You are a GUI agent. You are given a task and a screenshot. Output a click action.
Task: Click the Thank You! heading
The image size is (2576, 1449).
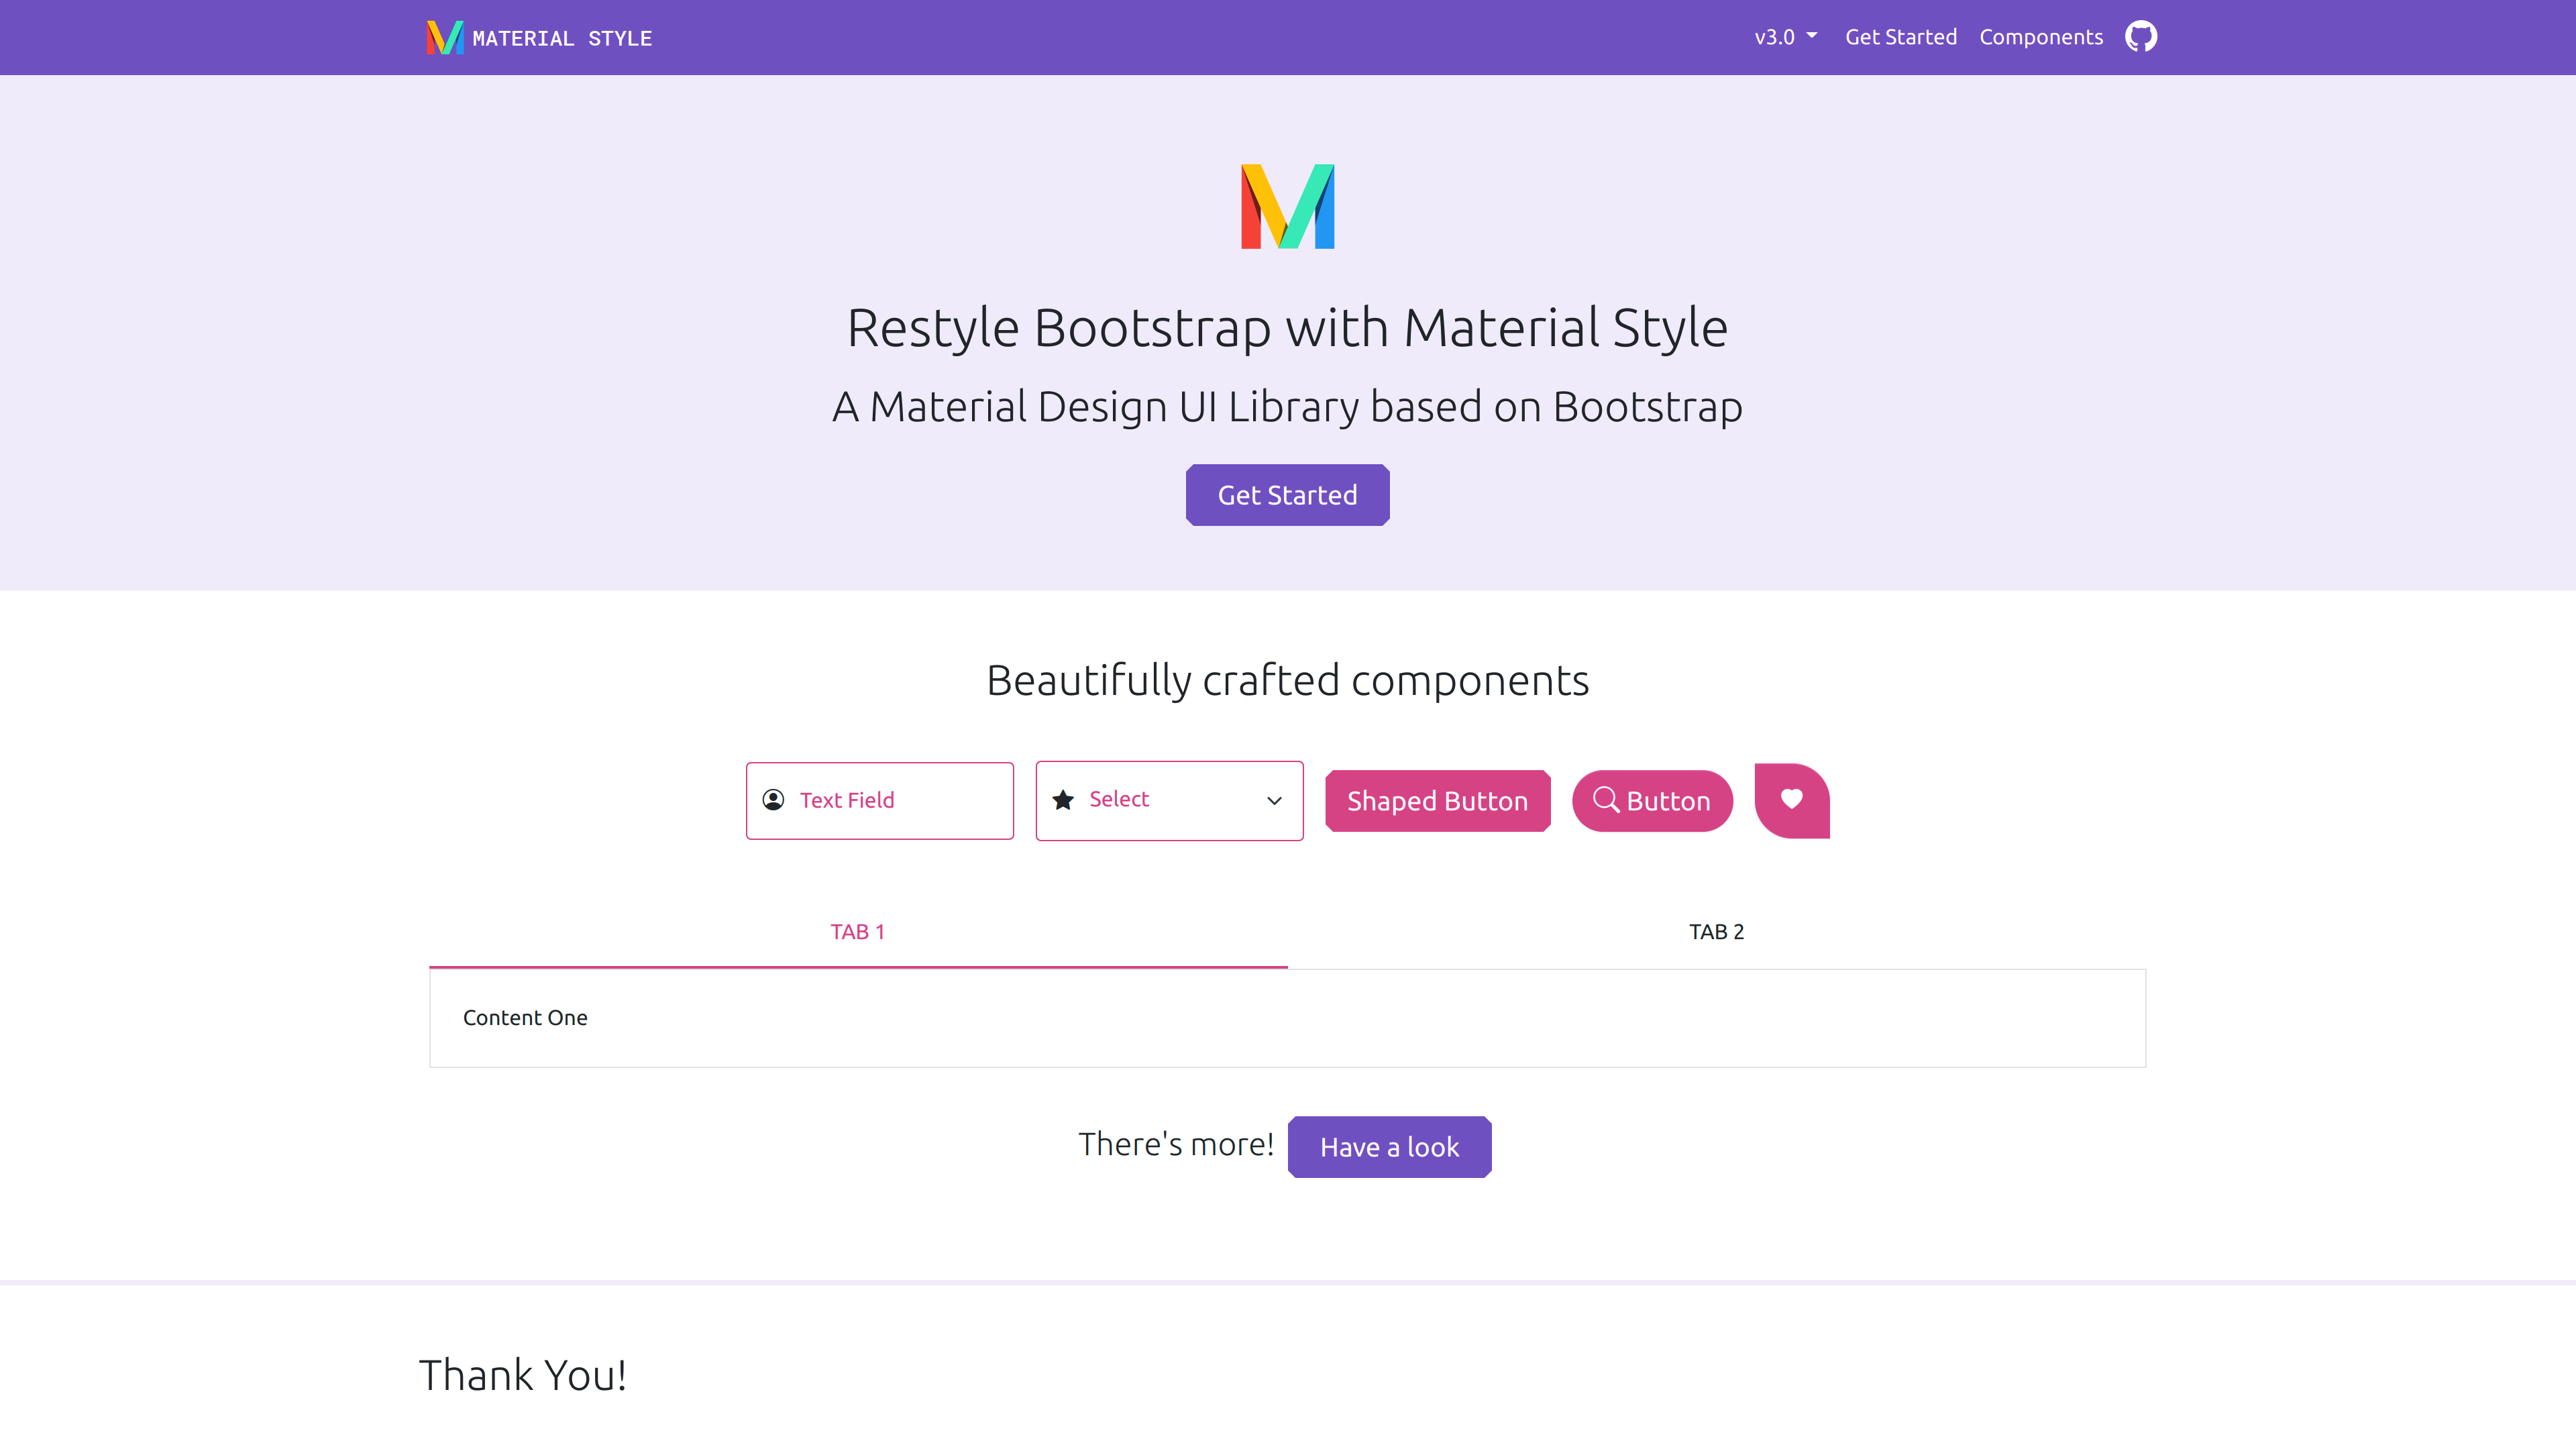tap(523, 1375)
